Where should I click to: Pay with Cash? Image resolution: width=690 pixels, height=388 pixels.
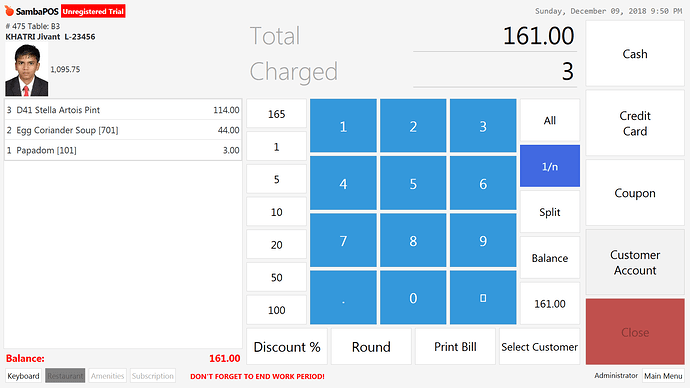point(635,54)
